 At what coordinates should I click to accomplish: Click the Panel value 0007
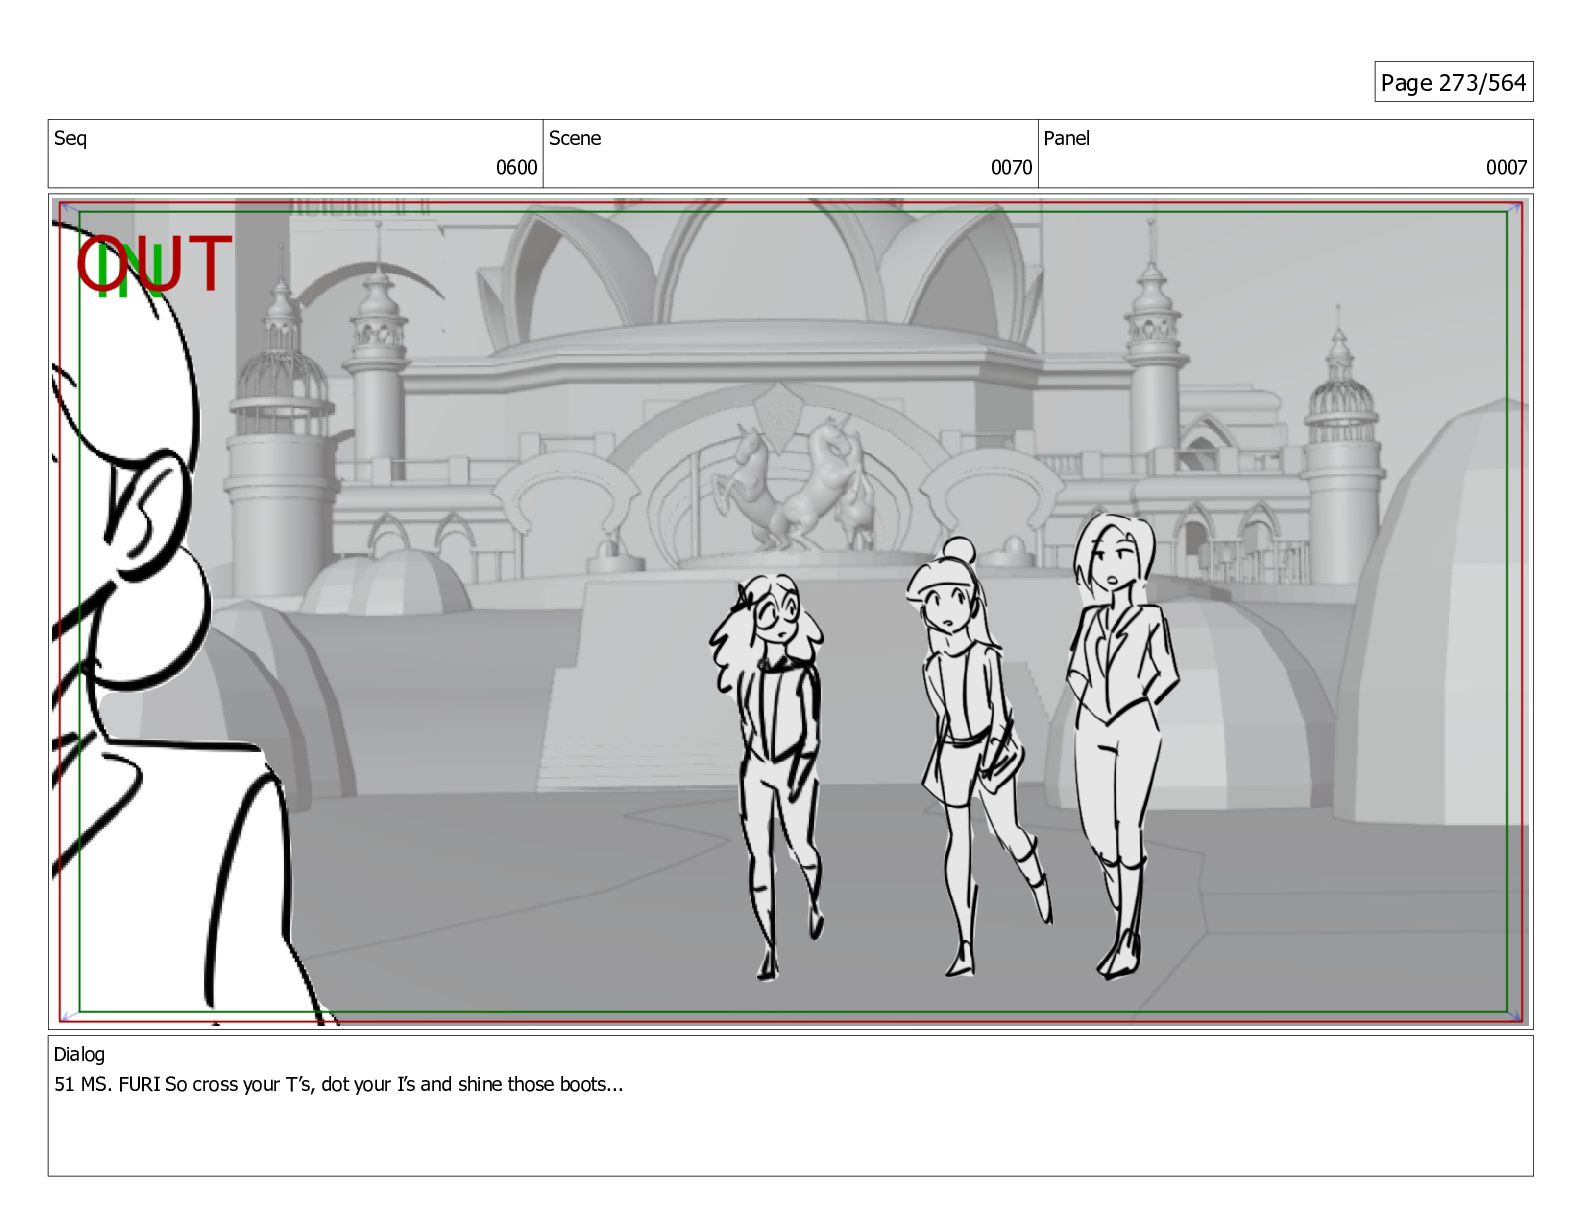[1506, 168]
